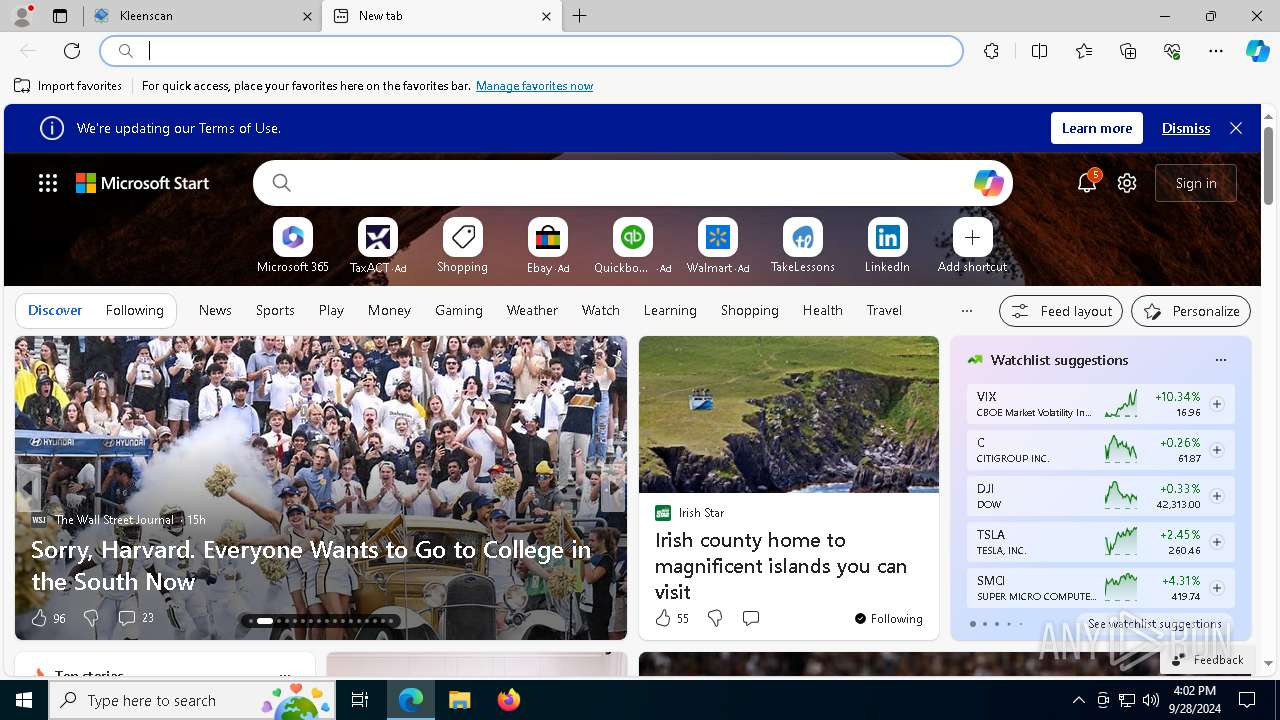This screenshot has height=720, width=1280.
Task: Refresh the page
Action: (x=72, y=51)
